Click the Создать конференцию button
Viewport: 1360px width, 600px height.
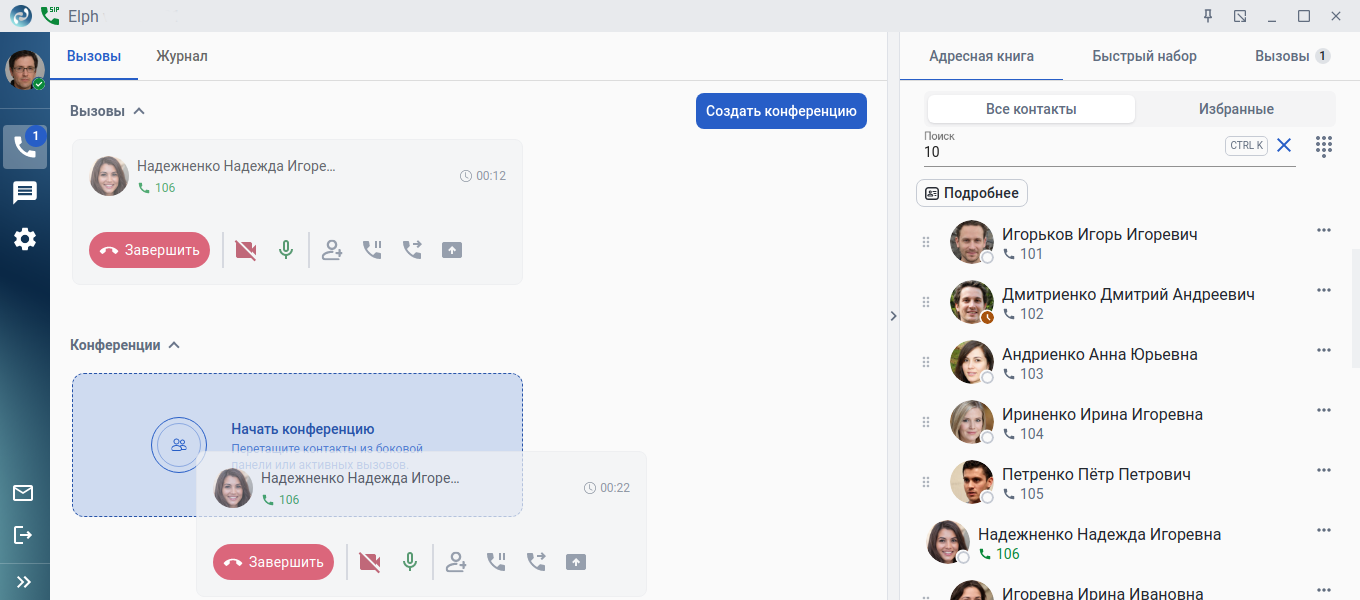click(x=781, y=111)
